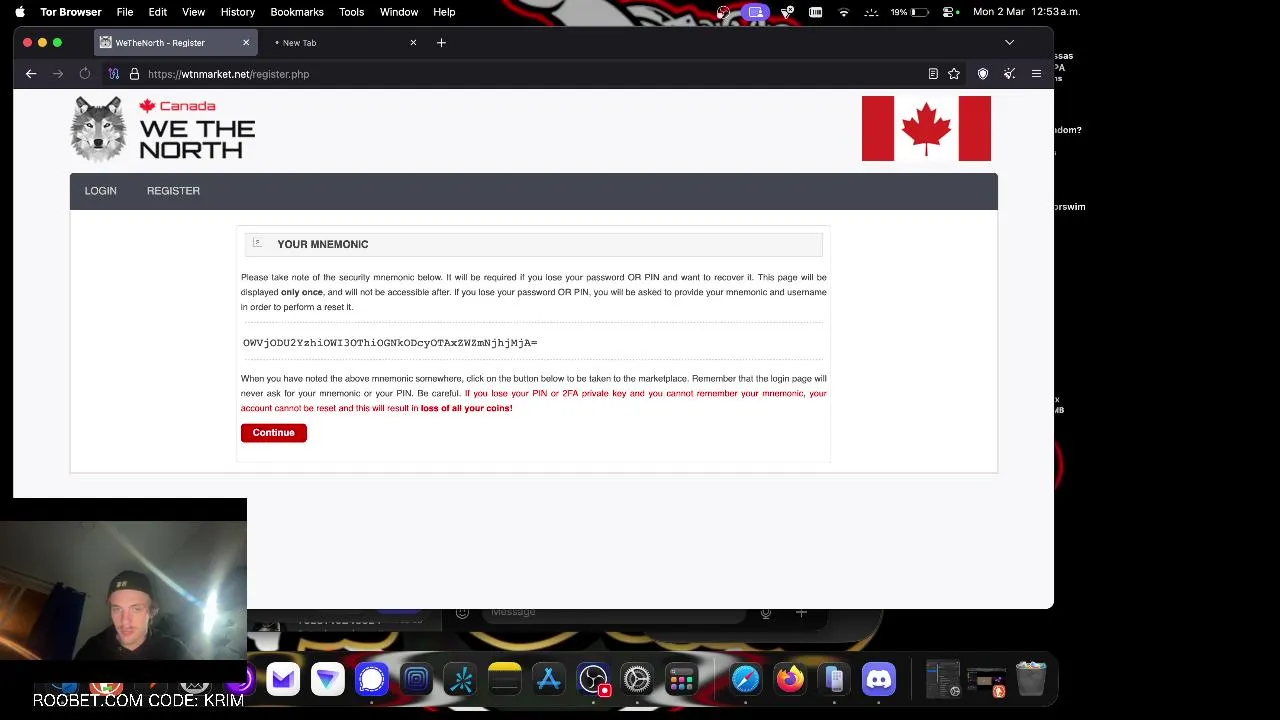Toggle reader view in address bar

pyautogui.click(x=933, y=74)
